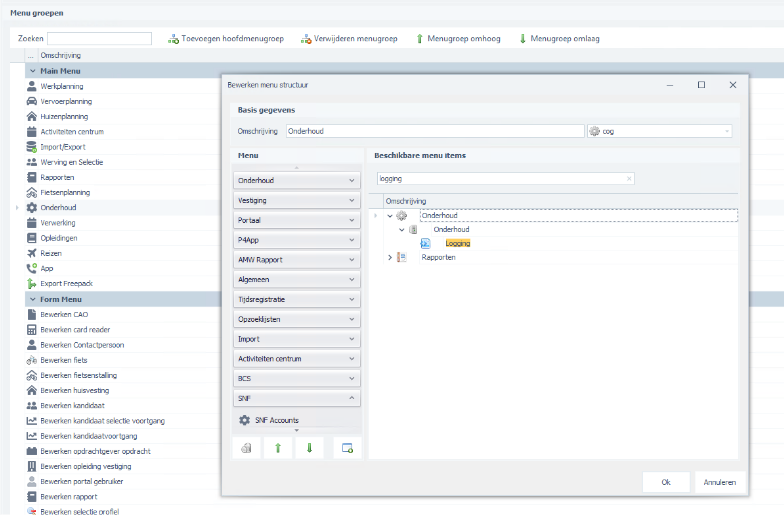Screen dimensions: 784x522
Task: Click the Bewerken CAO document icon
Action: point(32,314)
